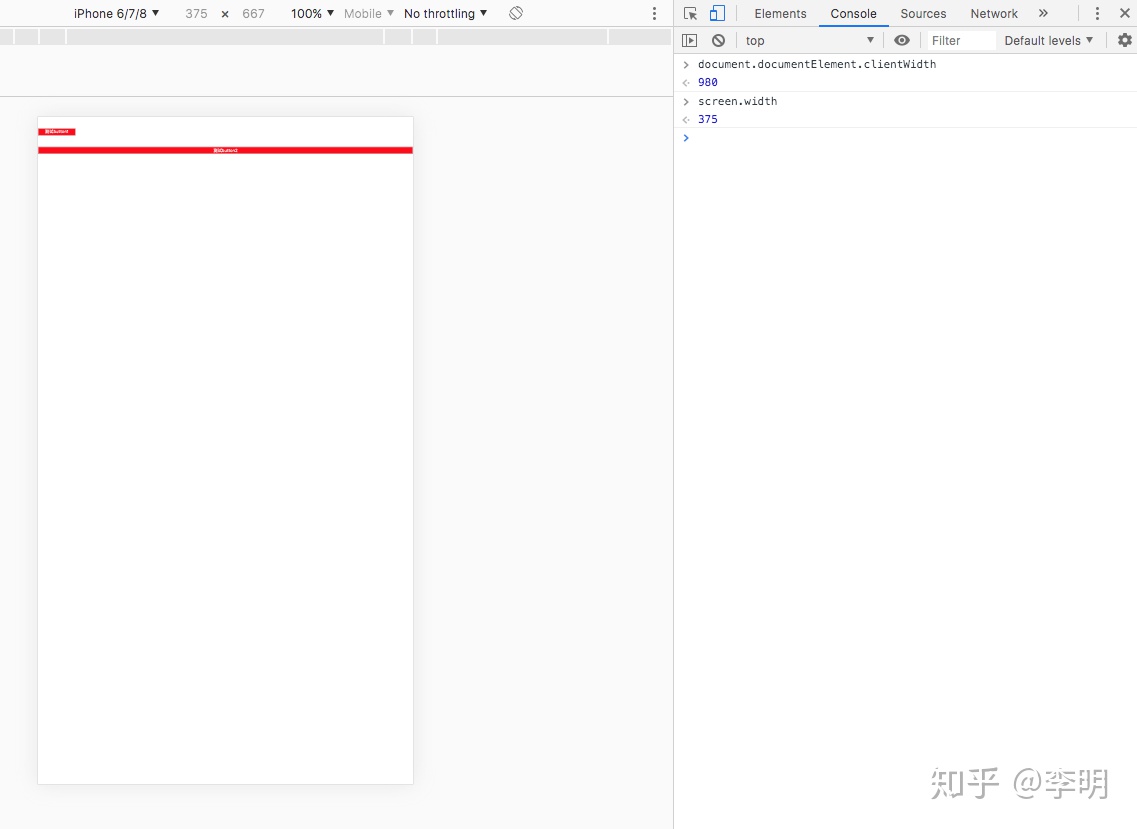Image resolution: width=1137 pixels, height=829 pixels.
Task: Click the 980 console result value
Action: (x=708, y=82)
